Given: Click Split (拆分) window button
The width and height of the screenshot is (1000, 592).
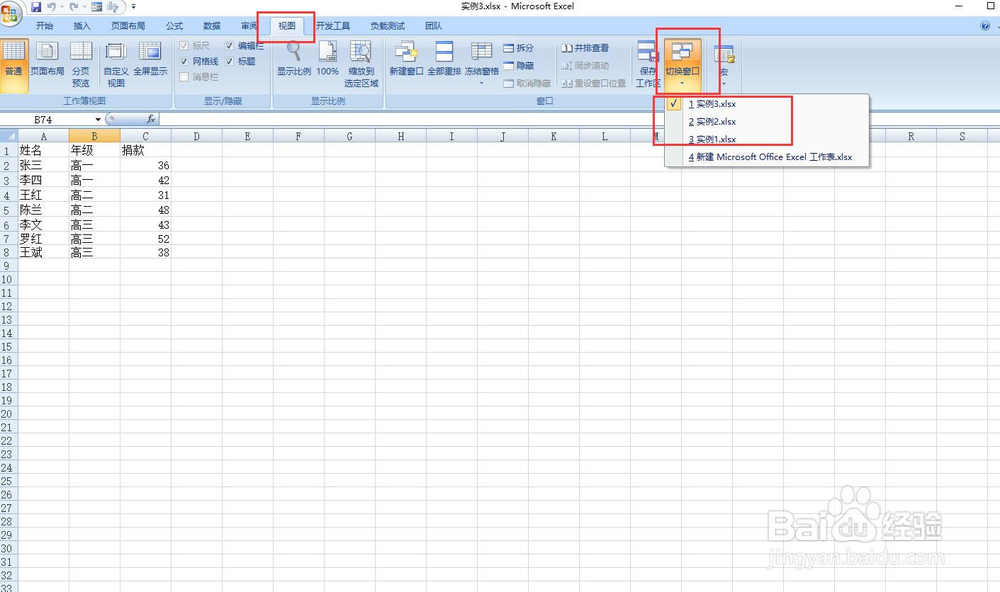Looking at the screenshot, I should click(518, 48).
